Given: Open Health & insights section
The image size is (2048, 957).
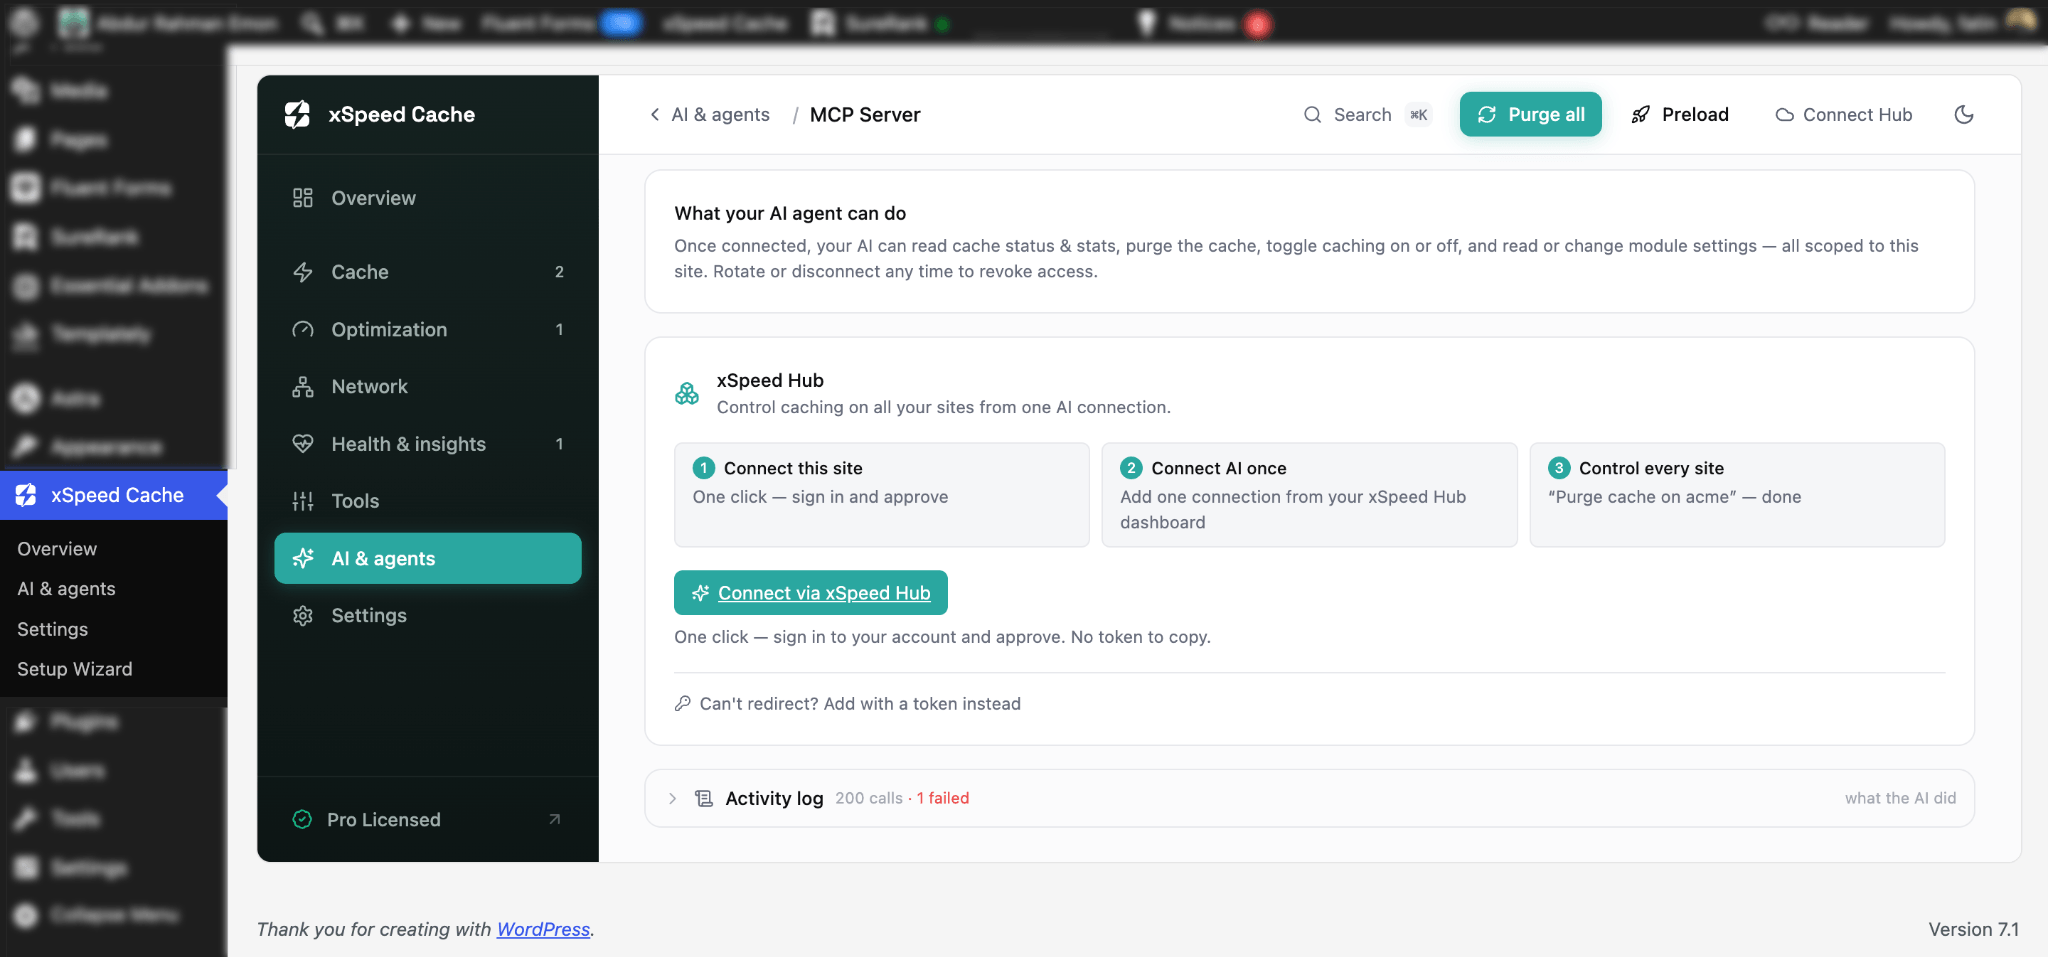Looking at the screenshot, I should click(x=428, y=444).
